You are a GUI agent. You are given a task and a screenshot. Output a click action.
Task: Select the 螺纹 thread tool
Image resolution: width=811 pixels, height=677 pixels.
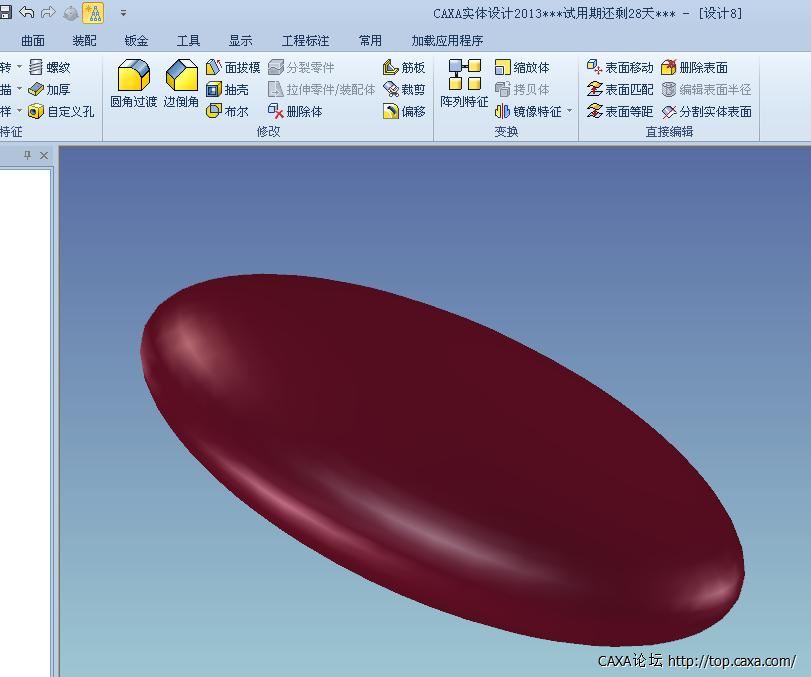(x=50, y=67)
